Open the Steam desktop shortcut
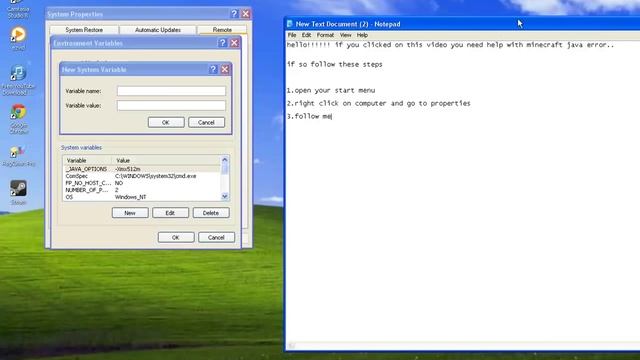640x360 pixels. [x=18, y=192]
